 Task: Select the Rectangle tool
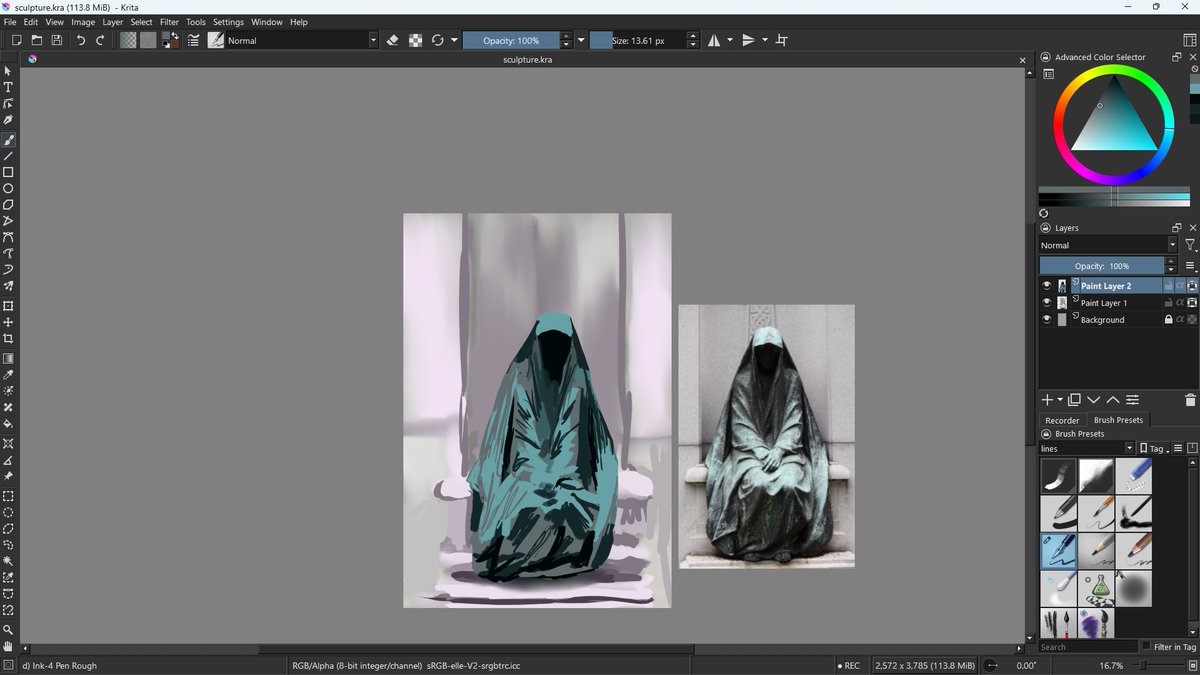[8, 172]
